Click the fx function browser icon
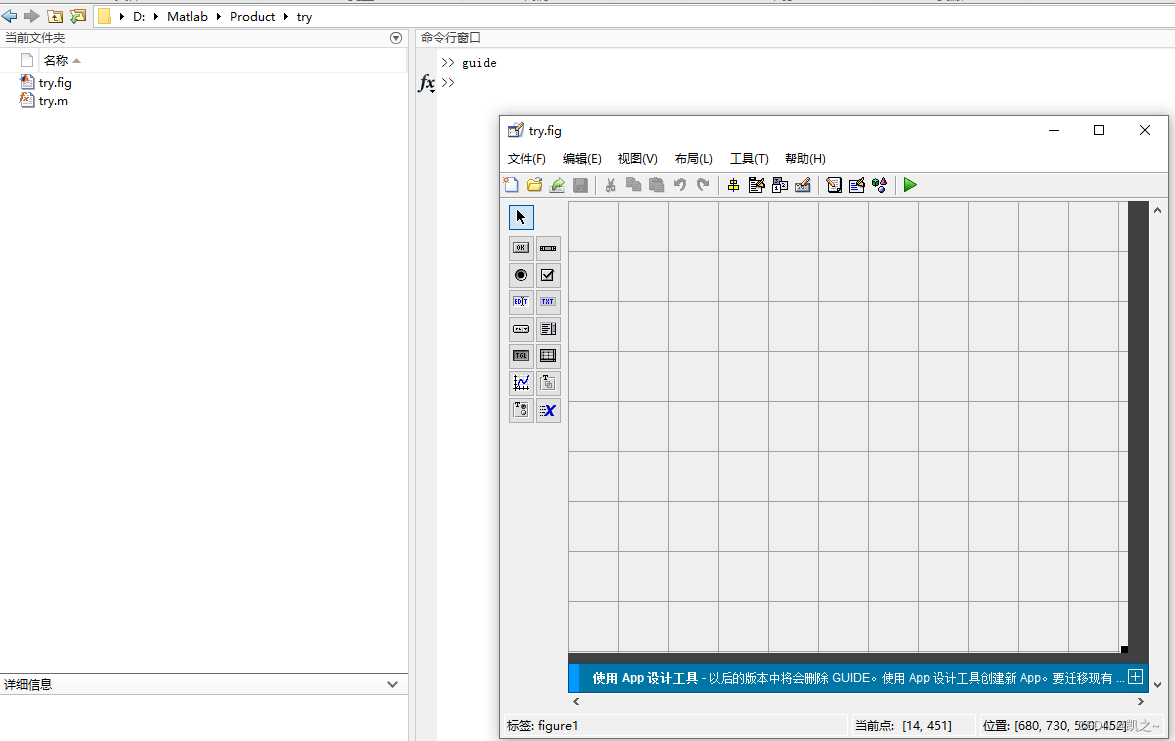 [x=426, y=83]
